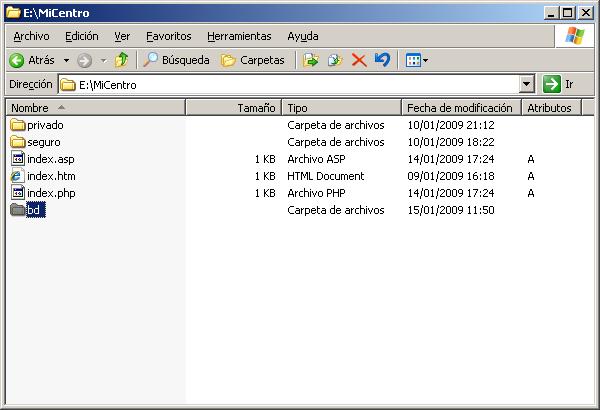Expand the address bar dropdown list
Screen dimensions: 600x410
point(527,85)
